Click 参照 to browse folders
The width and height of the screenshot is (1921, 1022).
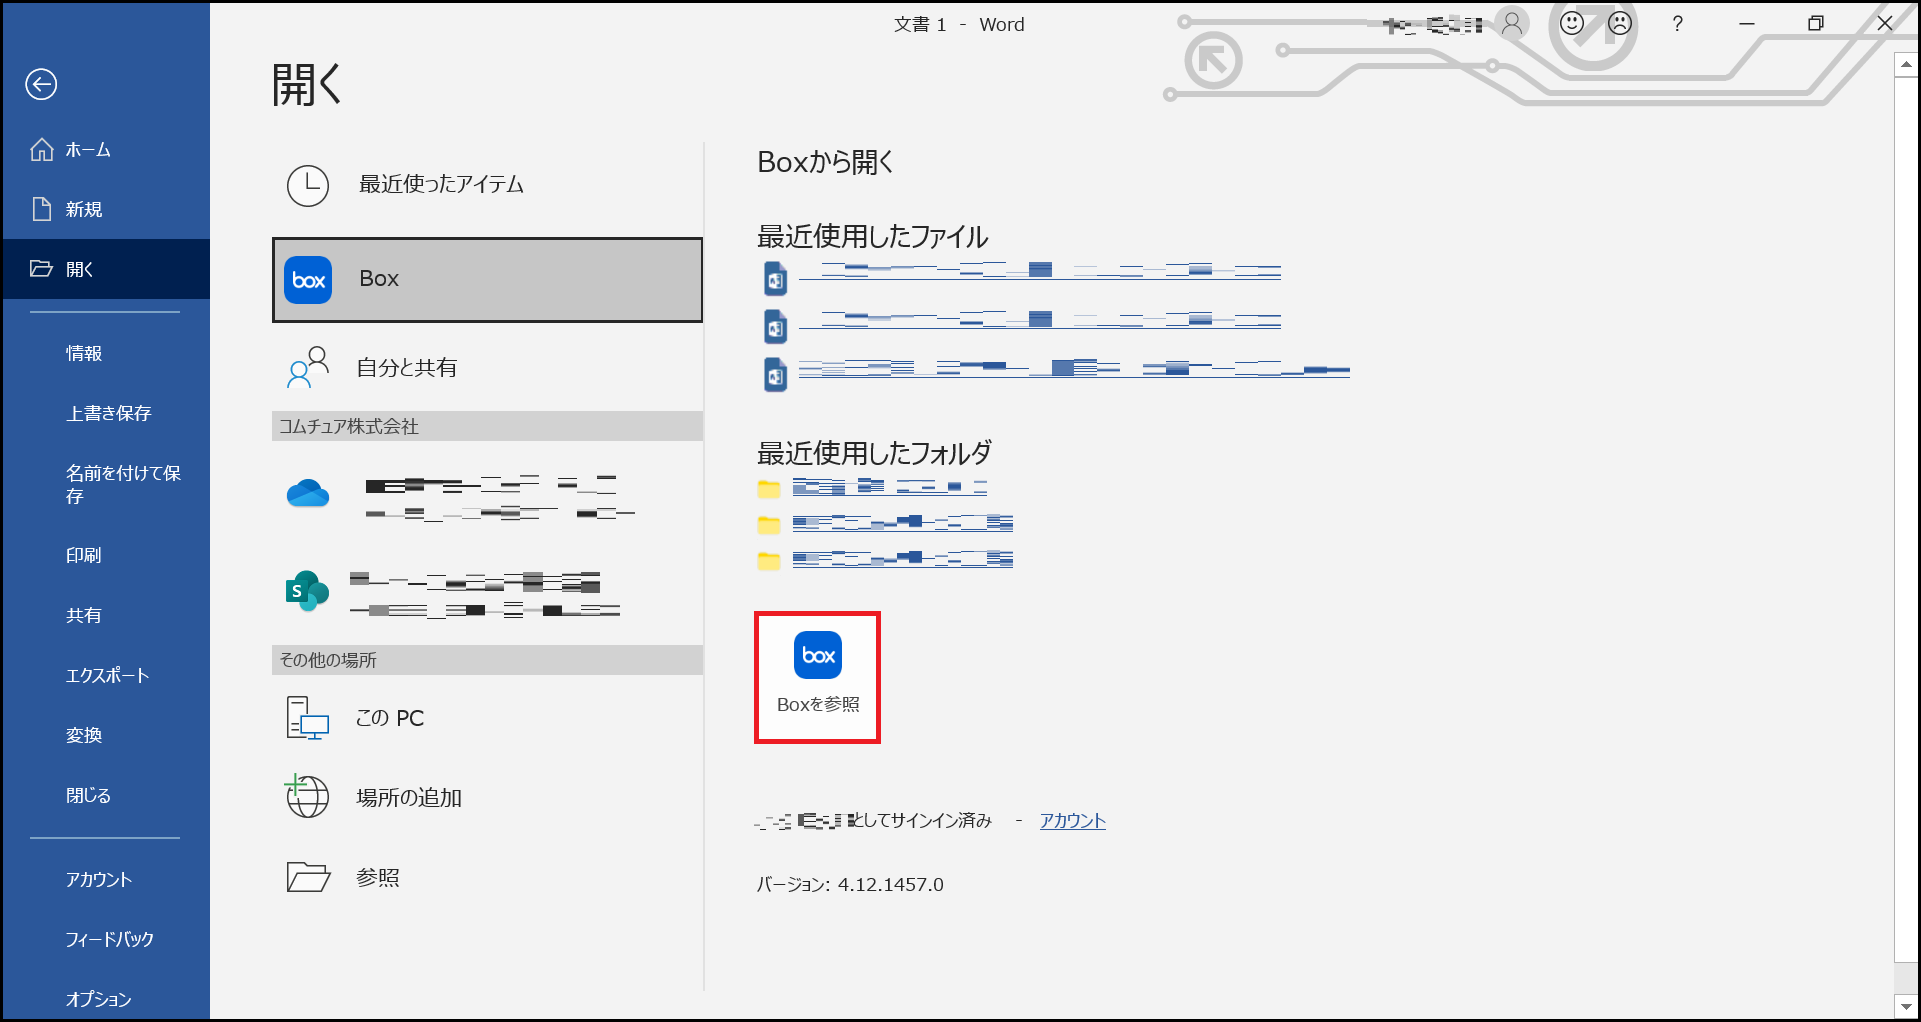487,877
